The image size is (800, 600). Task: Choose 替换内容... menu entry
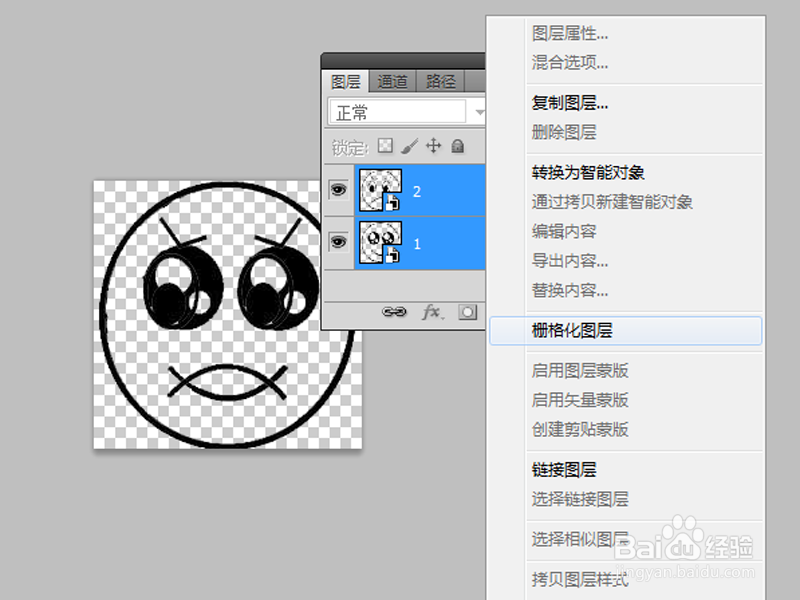tap(569, 290)
